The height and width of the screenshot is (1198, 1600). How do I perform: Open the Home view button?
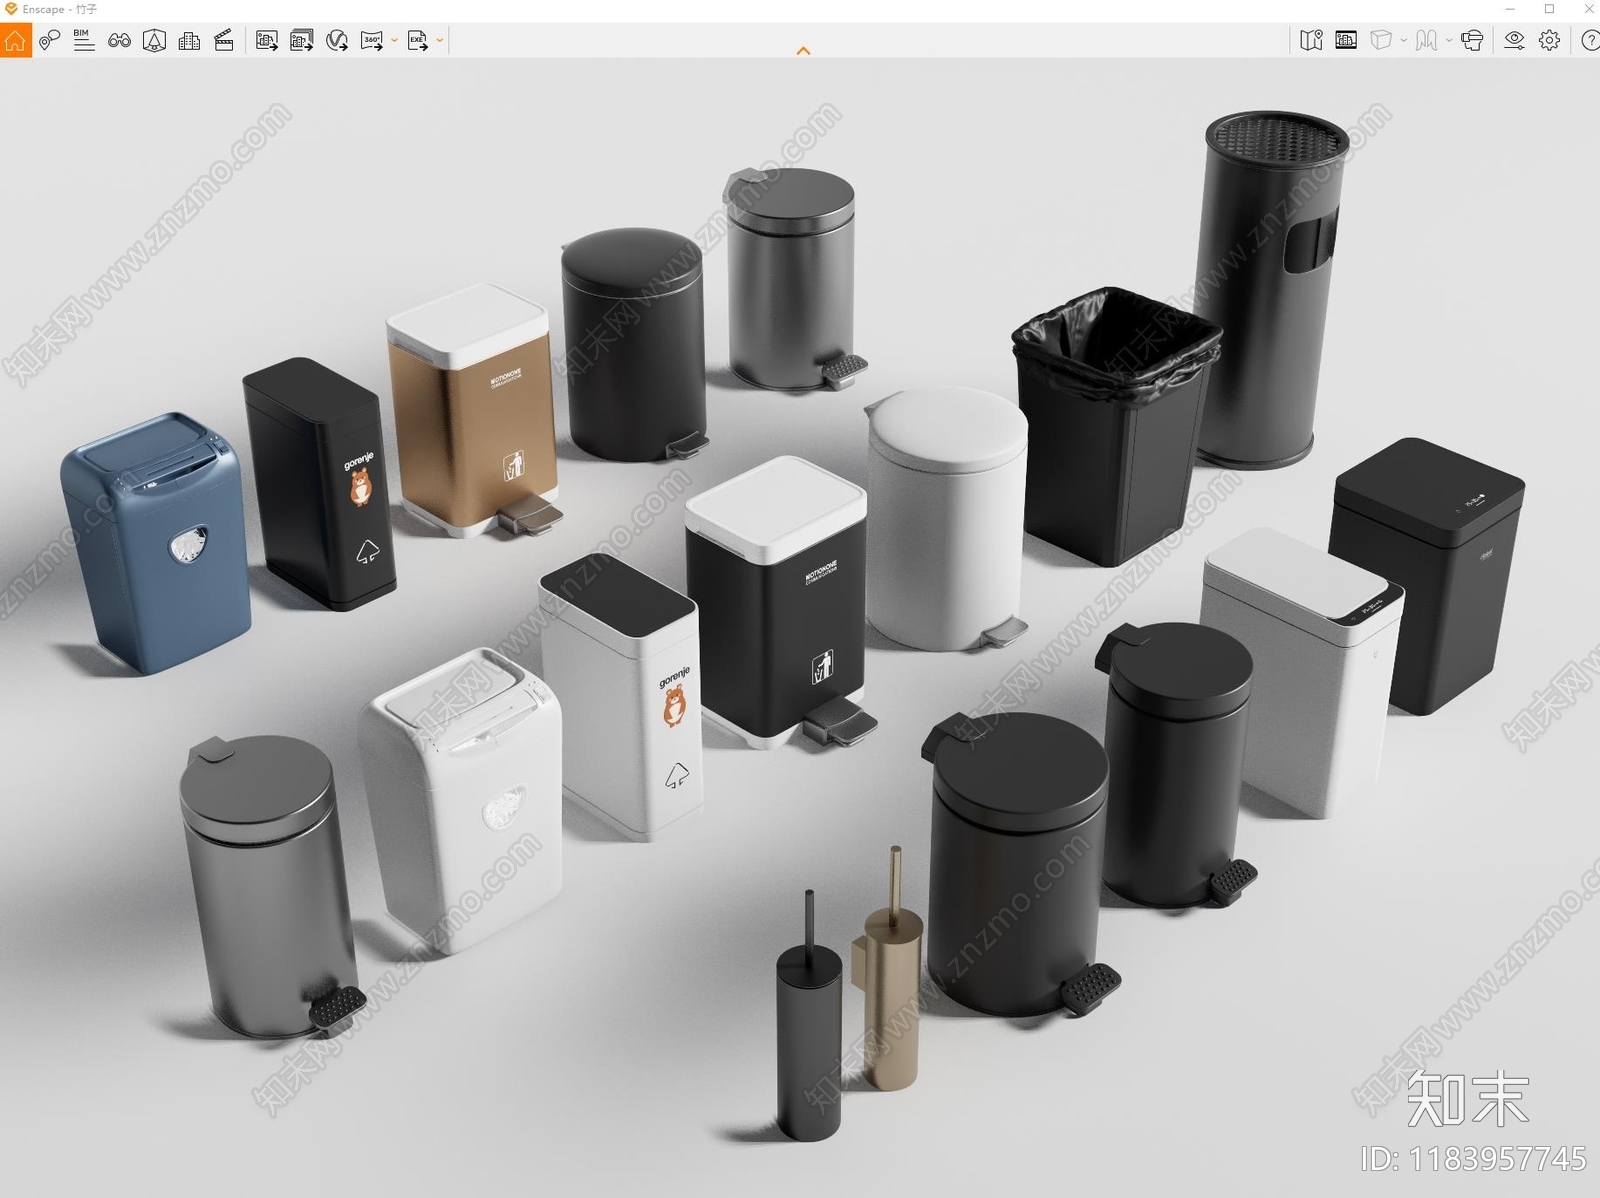pyautogui.click(x=16, y=40)
